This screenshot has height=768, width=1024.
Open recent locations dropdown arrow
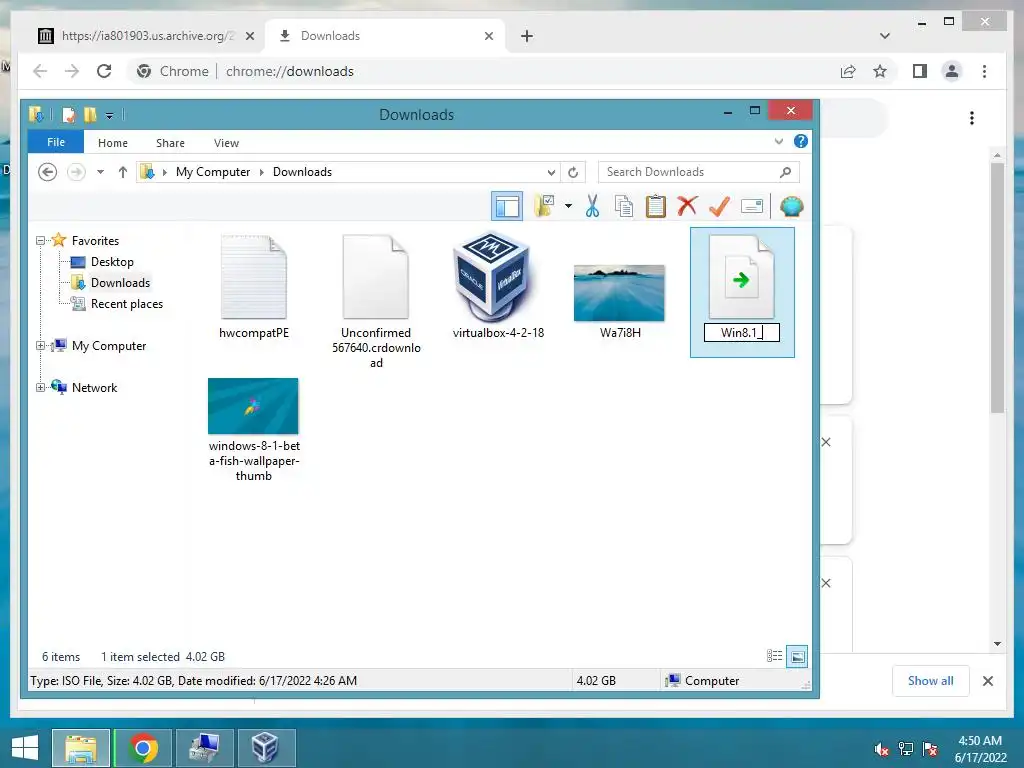(x=100, y=172)
